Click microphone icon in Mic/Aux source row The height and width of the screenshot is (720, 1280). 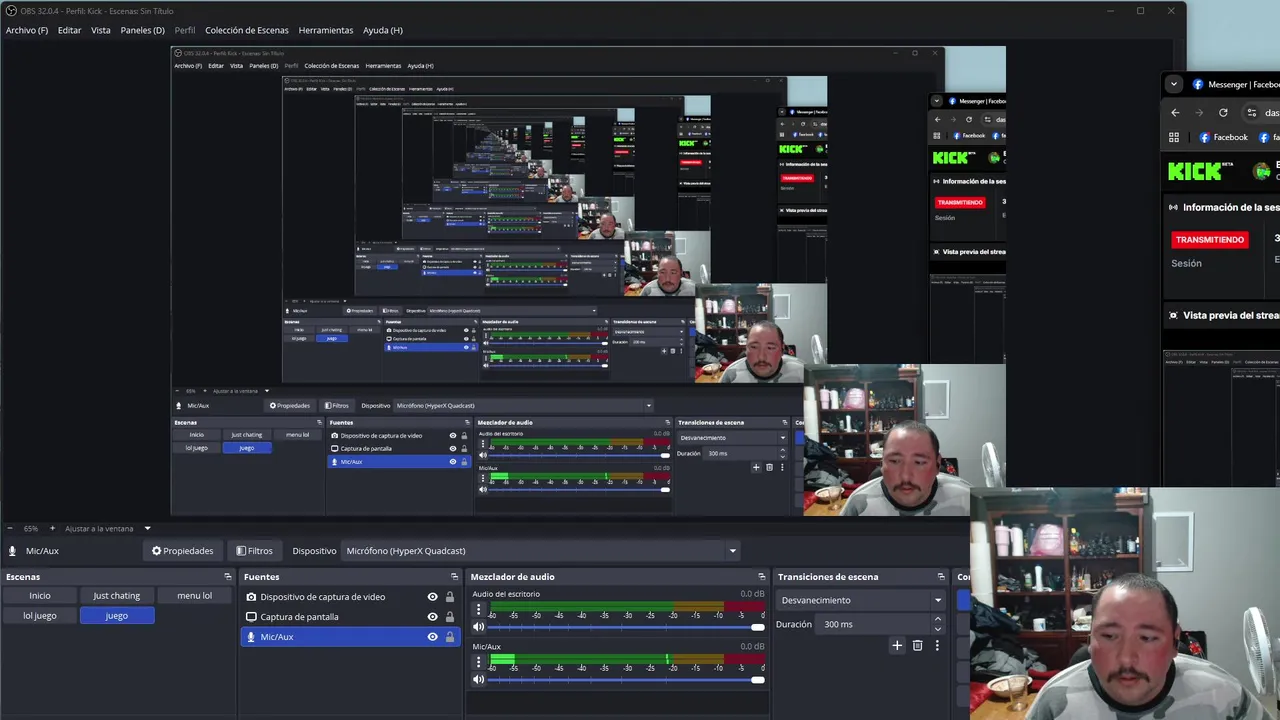252,637
